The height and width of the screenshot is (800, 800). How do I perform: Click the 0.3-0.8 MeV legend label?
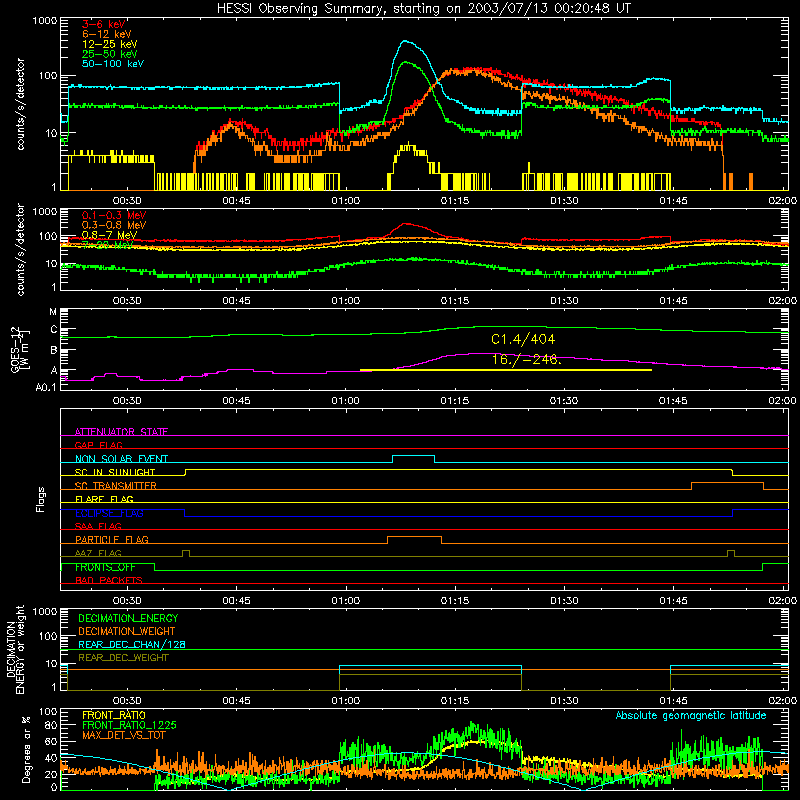point(114,226)
